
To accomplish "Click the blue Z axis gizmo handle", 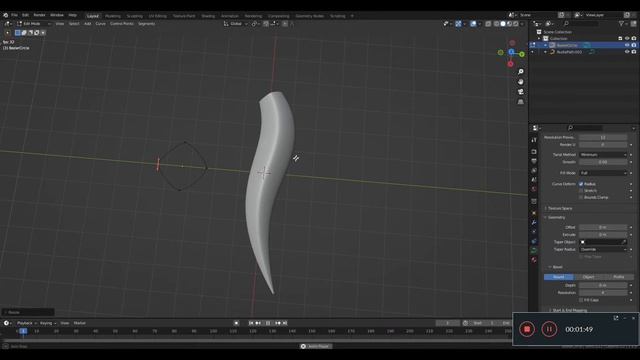I will pyautogui.click(x=511, y=52).
